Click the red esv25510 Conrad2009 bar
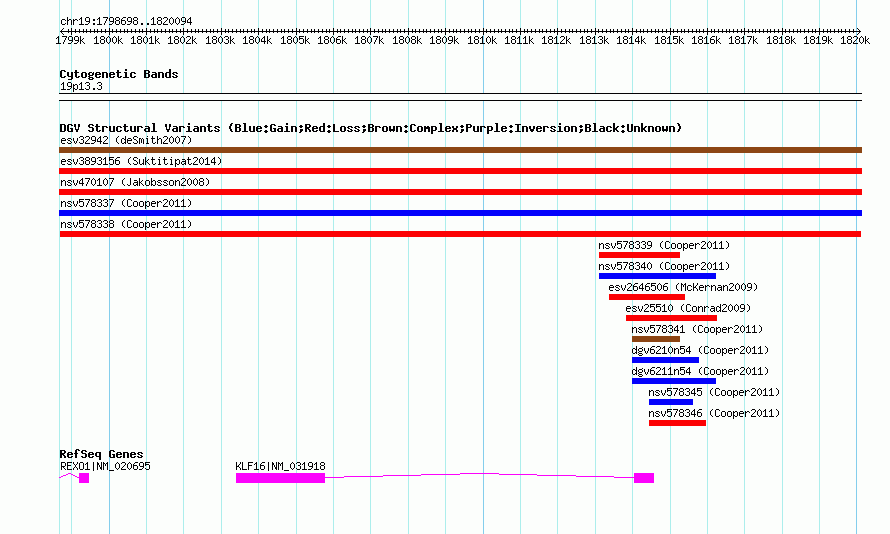 coord(671,318)
